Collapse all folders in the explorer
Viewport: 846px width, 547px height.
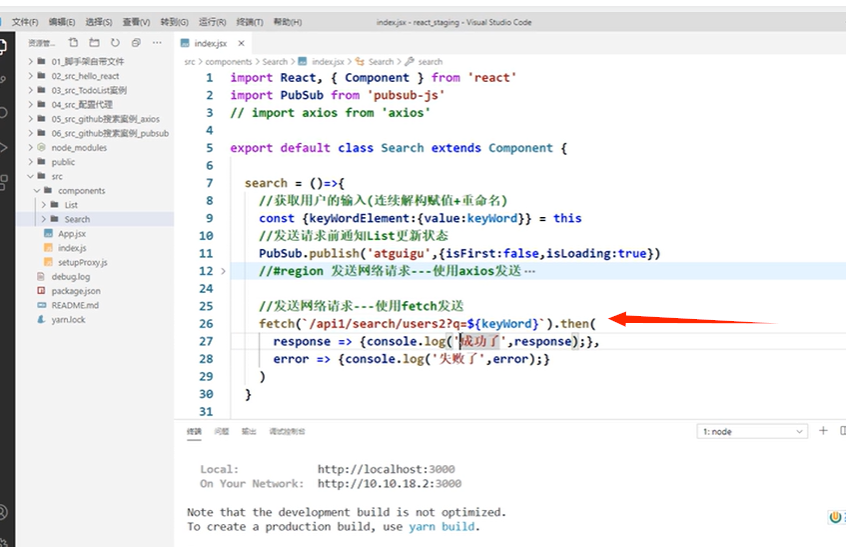(x=136, y=43)
